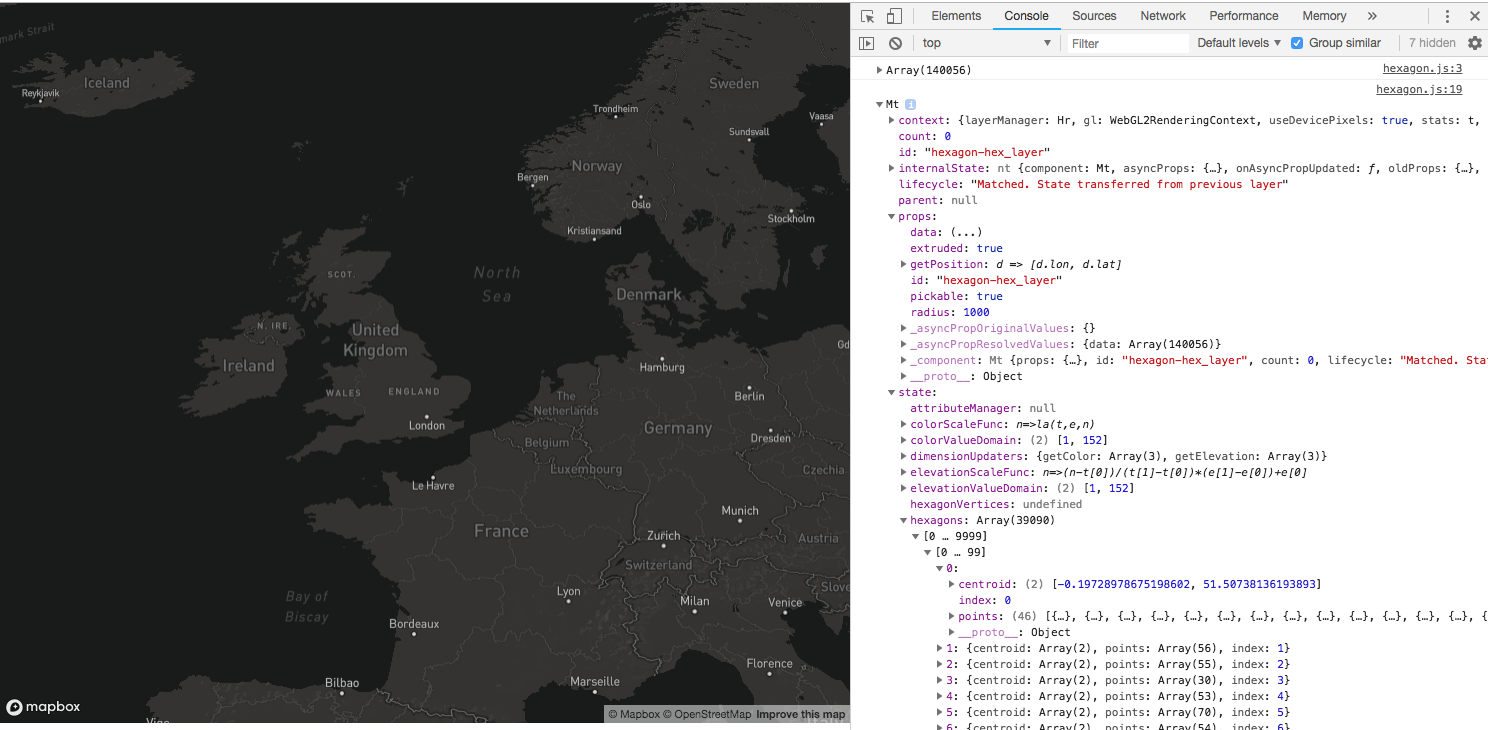Open console settings gear icon

1474,43
